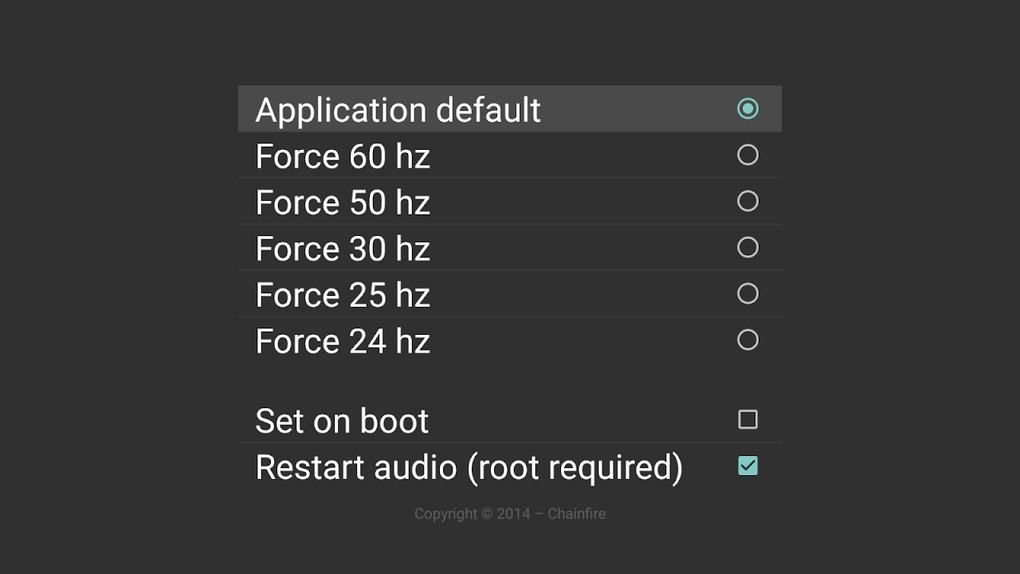Viewport: 1020px width, 574px height.
Task: Click the Force 30 hz label text
Action: 342,249
